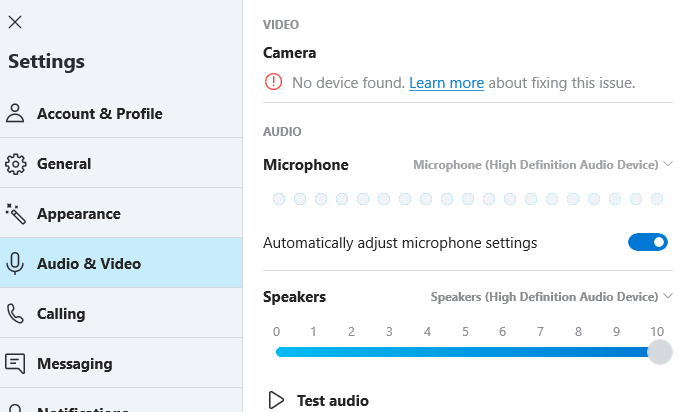Screen dimensions: 679x412
Task: Click the red camera warning icon
Action: point(273,83)
